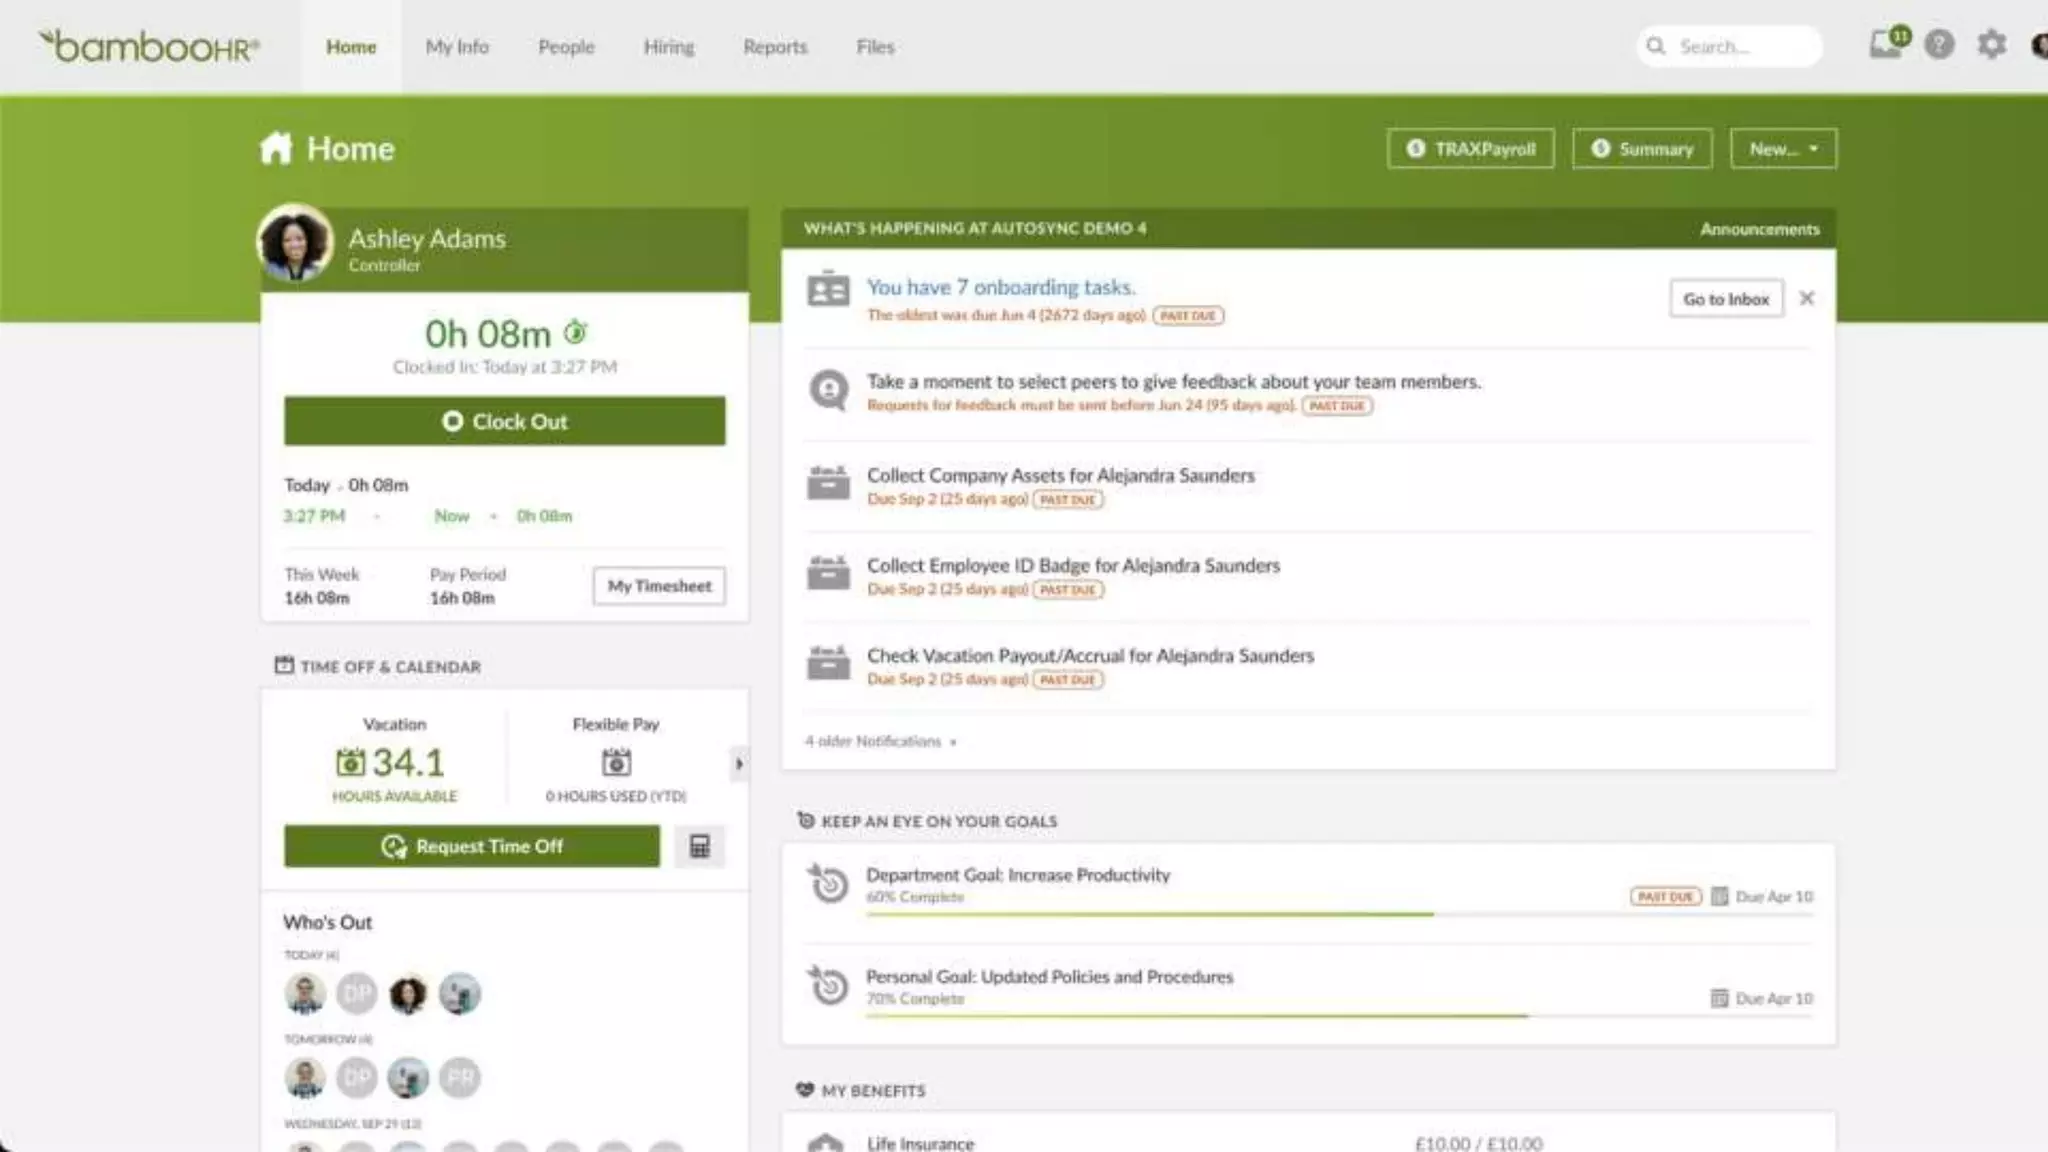Click the Request Time Off button
The height and width of the screenshot is (1152, 2048).
click(472, 847)
